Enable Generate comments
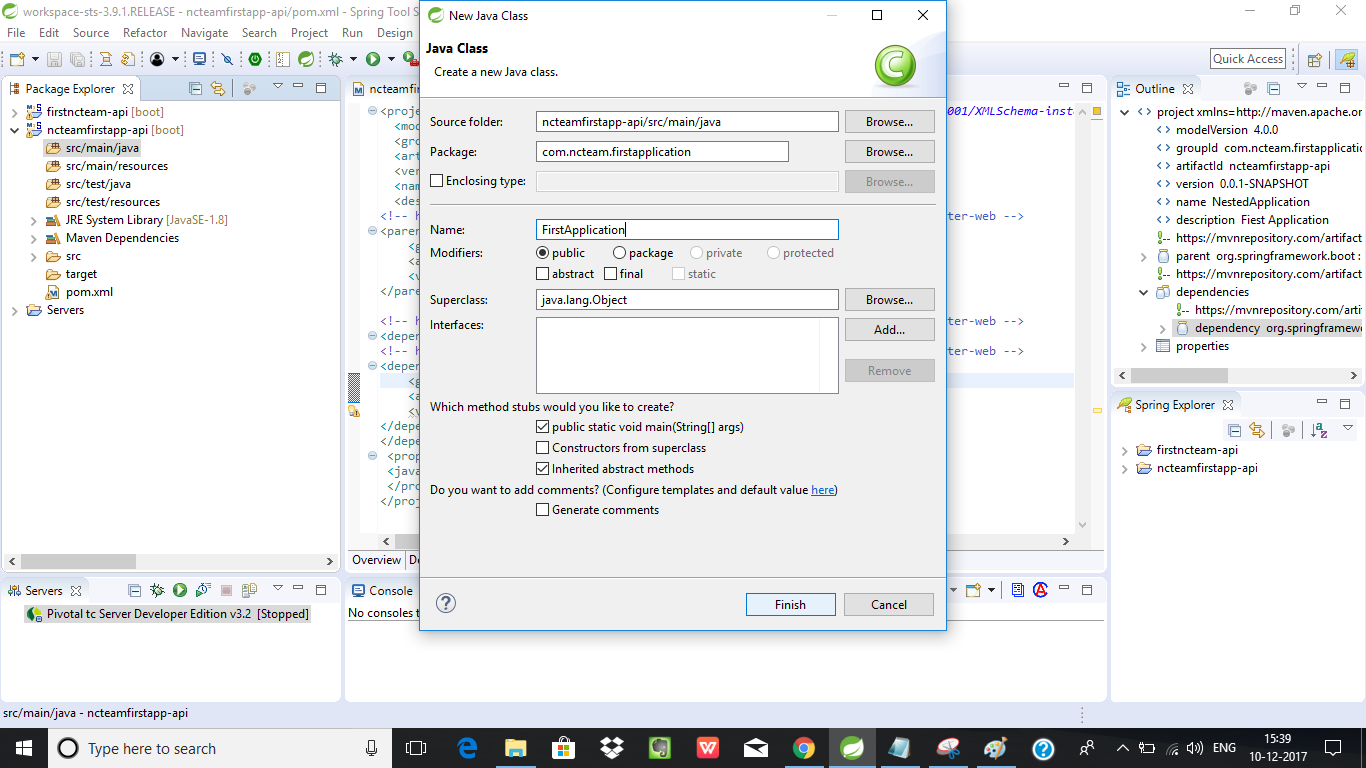Screen dimensions: 1366x768 coord(542,509)
